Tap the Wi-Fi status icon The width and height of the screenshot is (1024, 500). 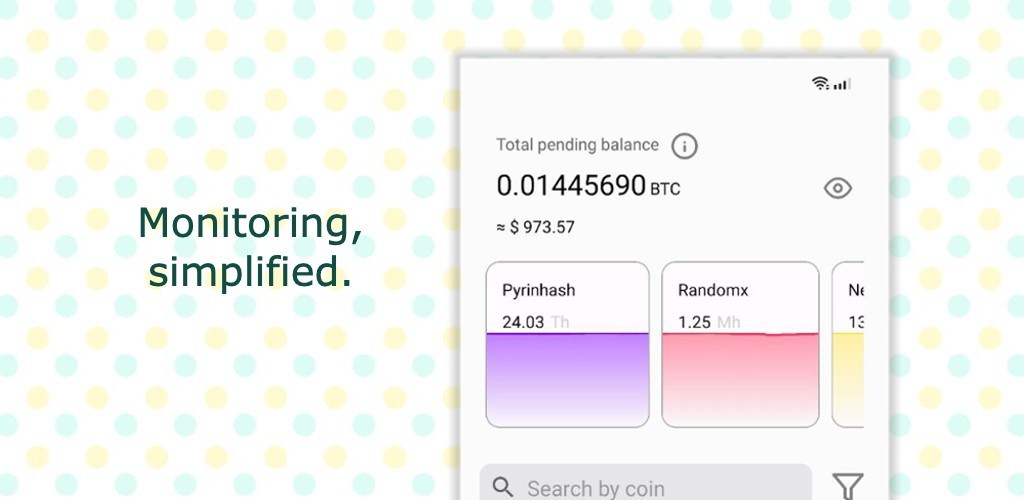pyautogui.click(x=820, y=83)
